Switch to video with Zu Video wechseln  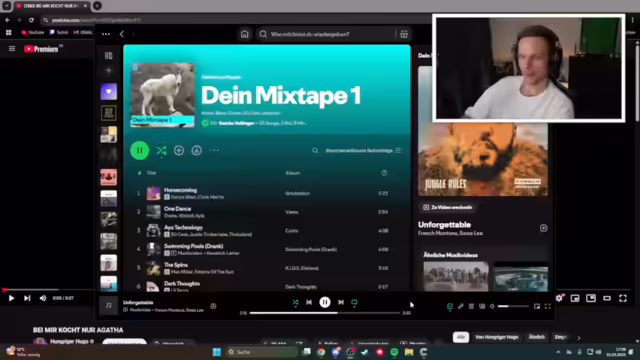[448, 207]
